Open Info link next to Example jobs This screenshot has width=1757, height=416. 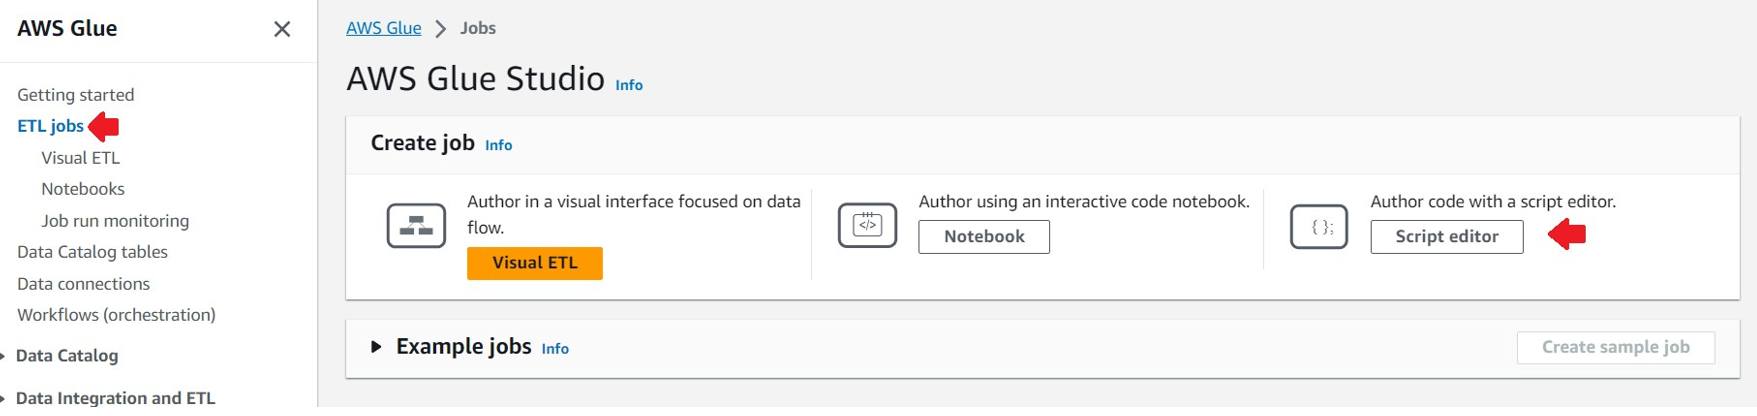pyautogui.click(x=555, y=349)
